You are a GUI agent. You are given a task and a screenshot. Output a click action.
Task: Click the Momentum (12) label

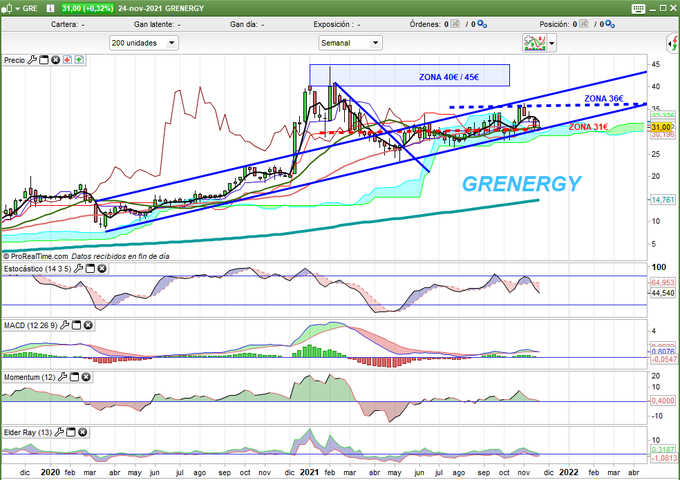29,377
